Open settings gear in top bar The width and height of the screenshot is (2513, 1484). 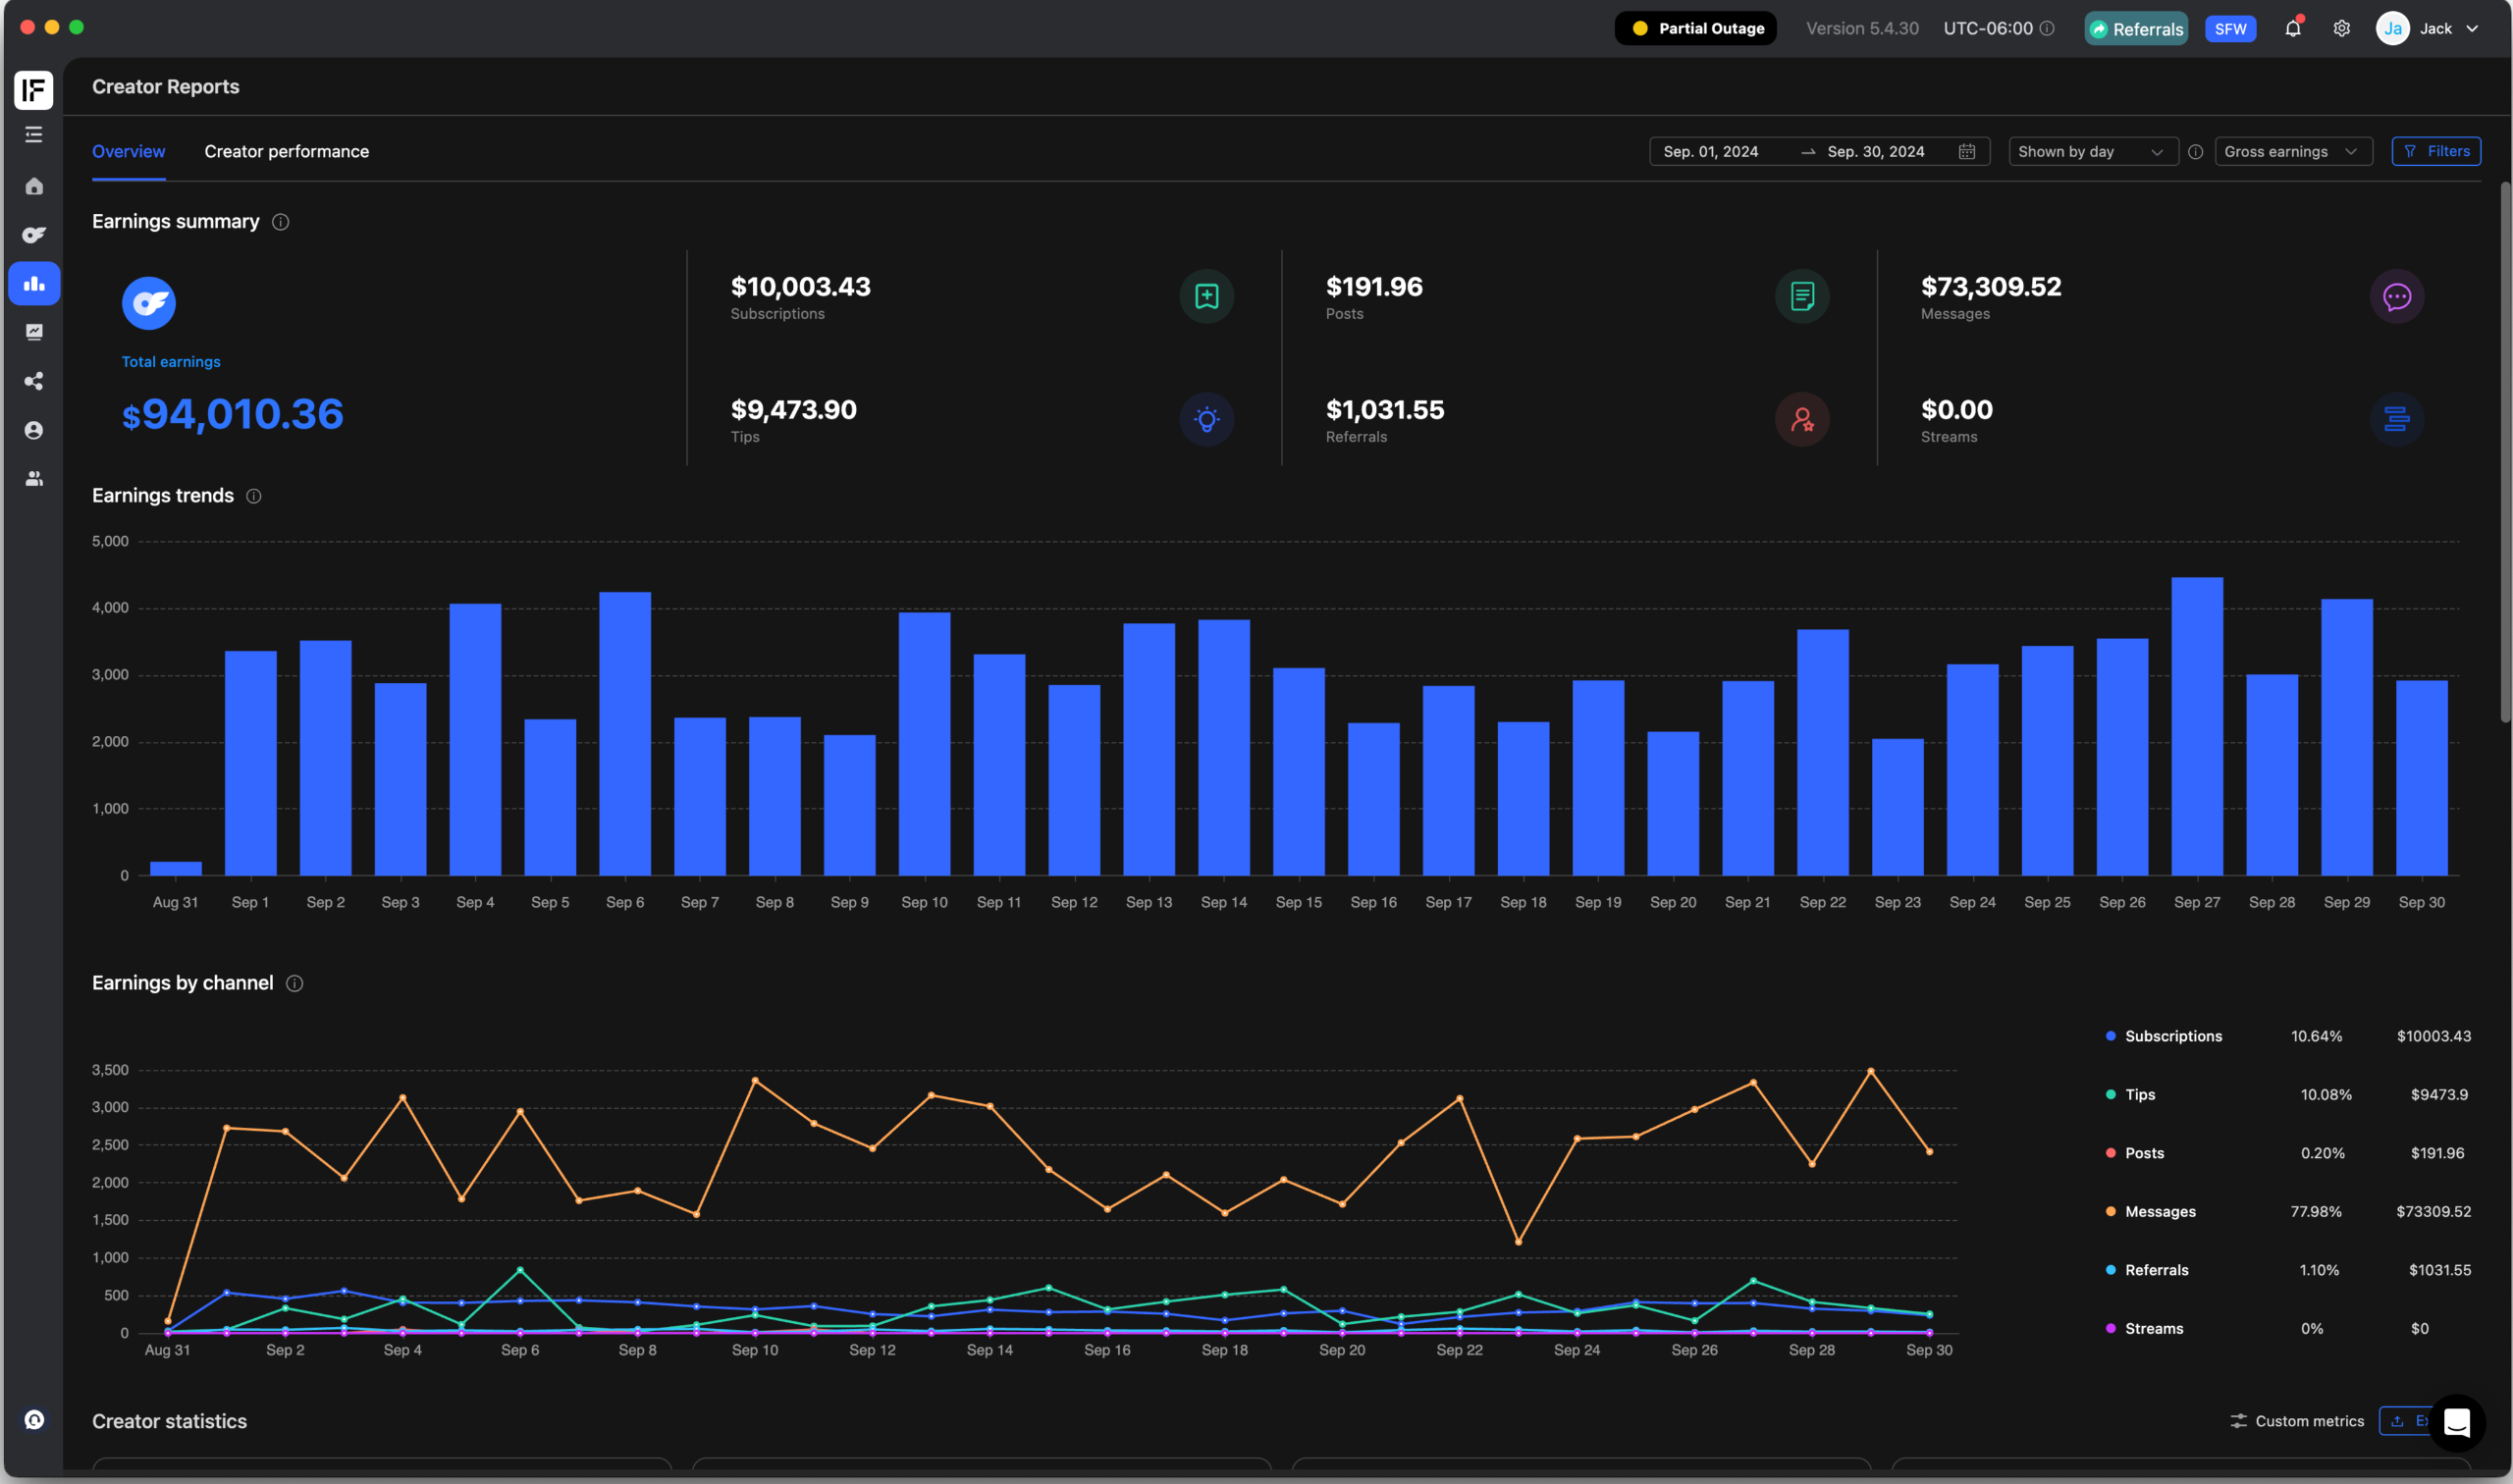click(x=2341, y=28)
